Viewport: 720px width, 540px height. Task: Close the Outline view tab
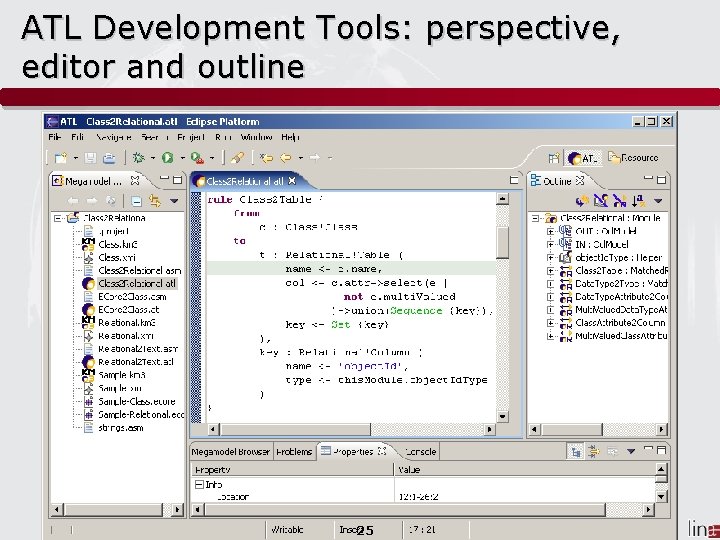[x=580, y=181]
